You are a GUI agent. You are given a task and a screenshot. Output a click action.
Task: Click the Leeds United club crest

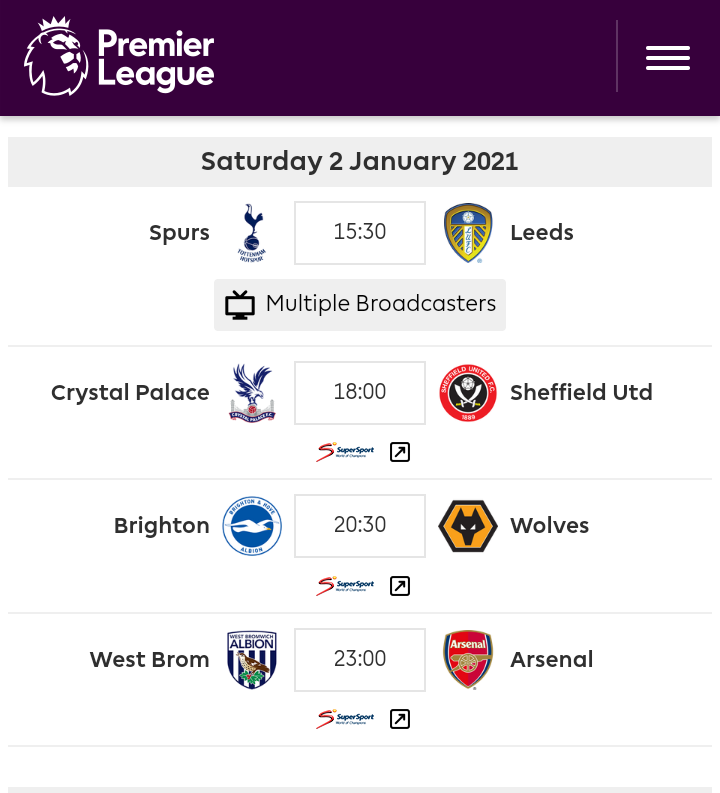click(x=467, y=232)
